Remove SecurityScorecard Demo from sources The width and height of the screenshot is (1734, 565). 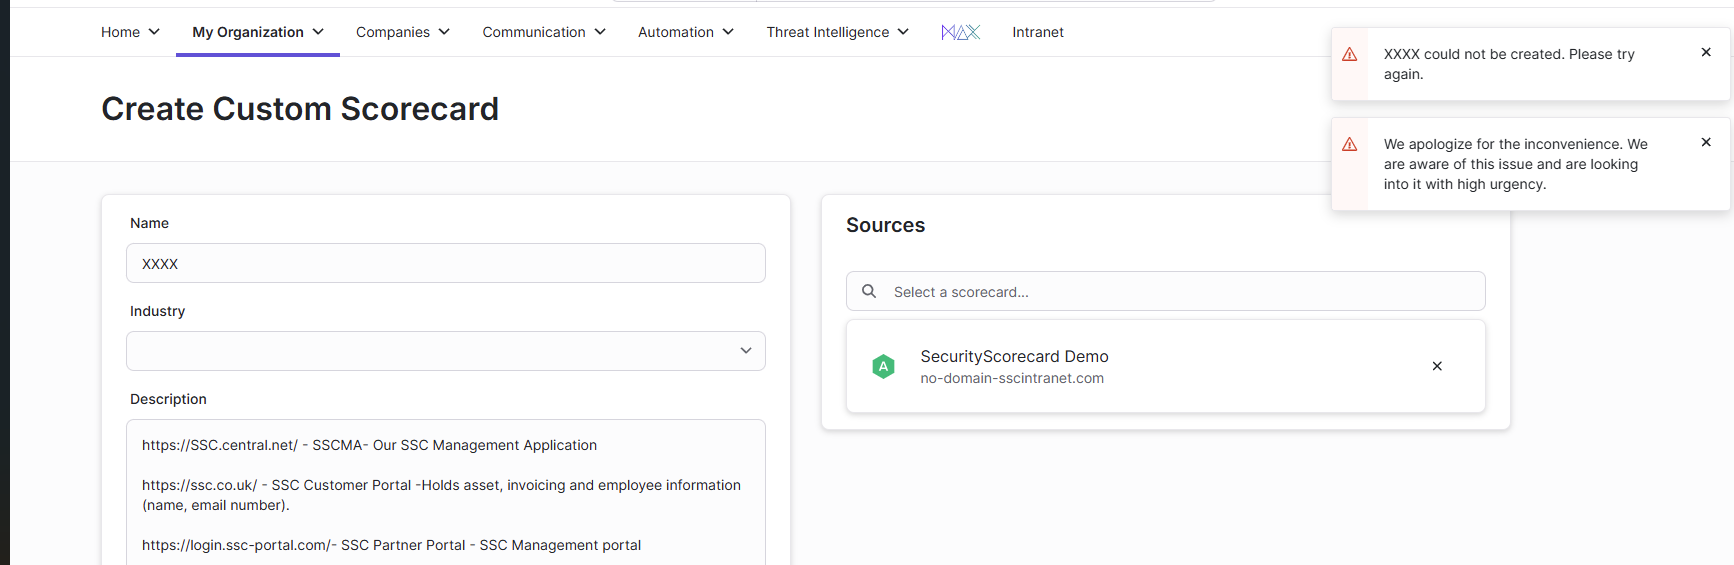(x=1437, y=366)
